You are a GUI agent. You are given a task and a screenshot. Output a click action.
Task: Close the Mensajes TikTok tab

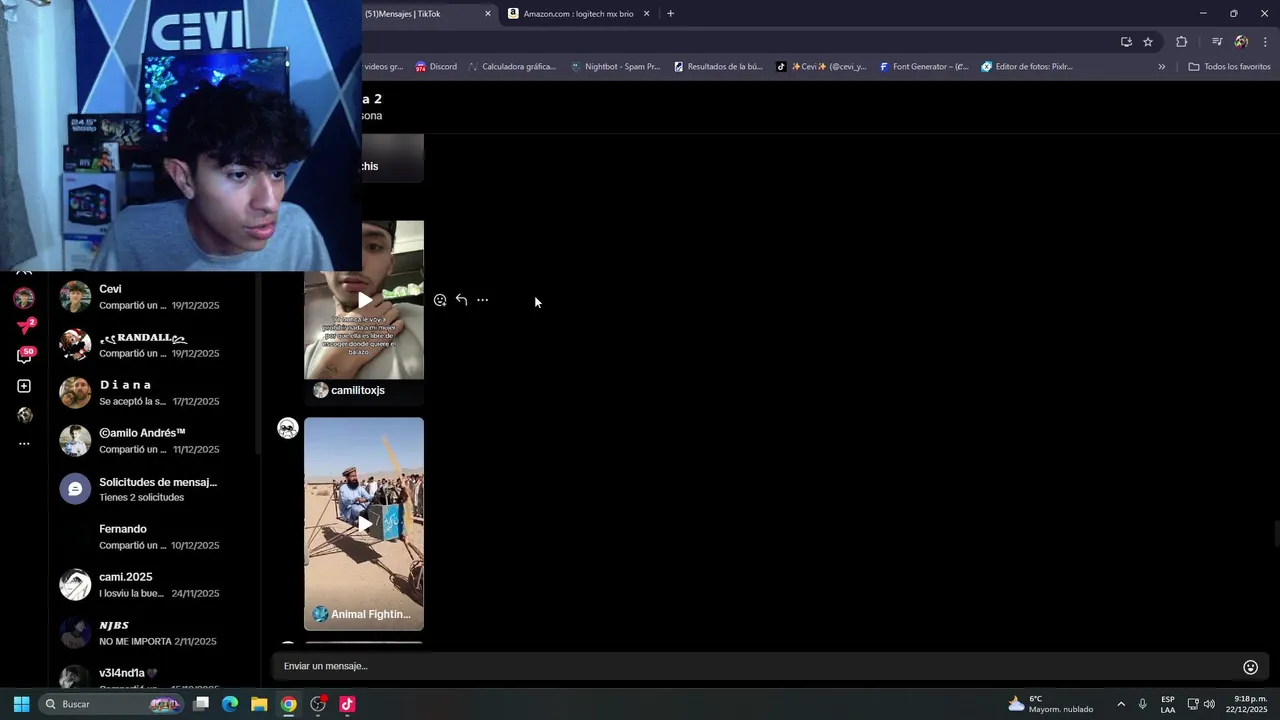pyautogui.click(x=488, y=14)
